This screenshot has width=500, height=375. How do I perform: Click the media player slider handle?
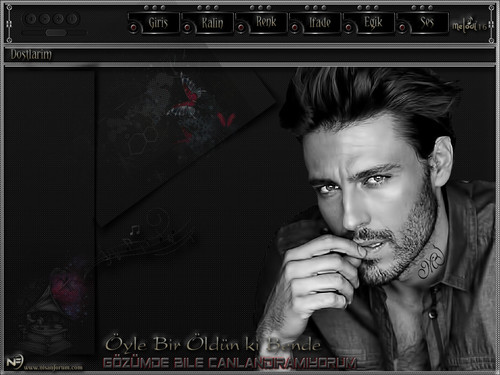point(56,33)
